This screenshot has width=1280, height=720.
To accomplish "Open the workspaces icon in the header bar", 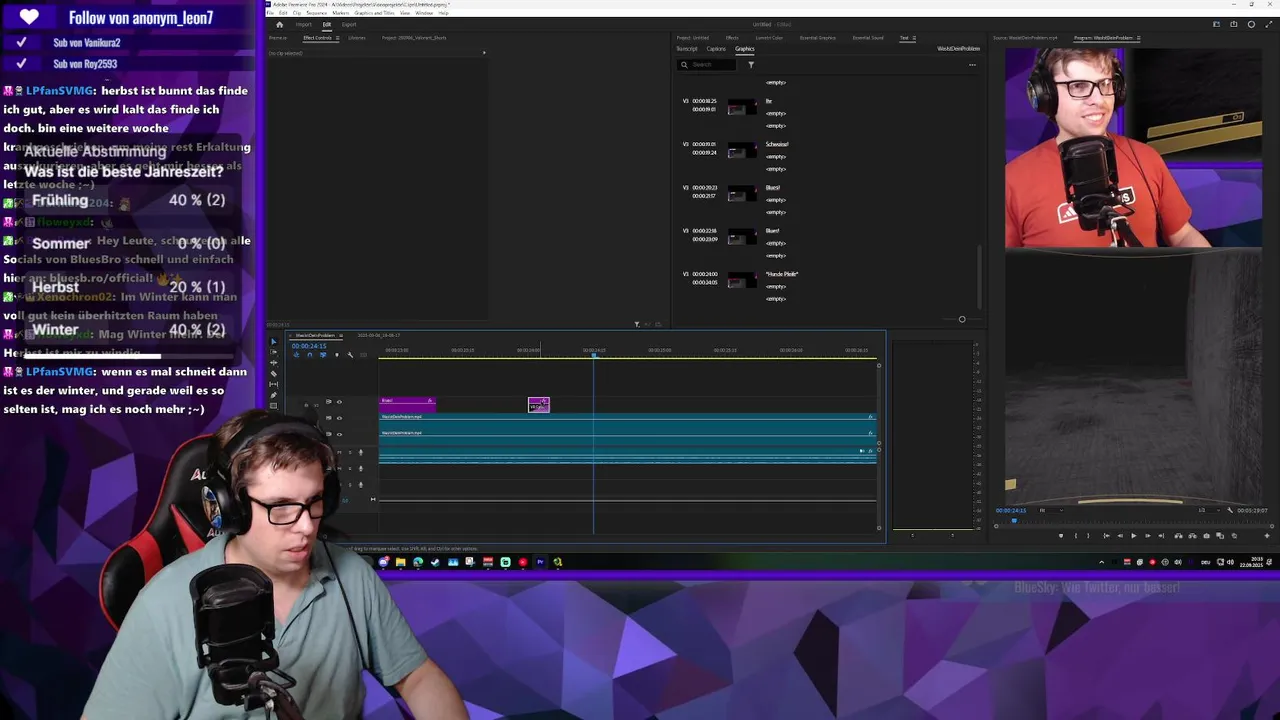I will click(x=1216, y=24).
